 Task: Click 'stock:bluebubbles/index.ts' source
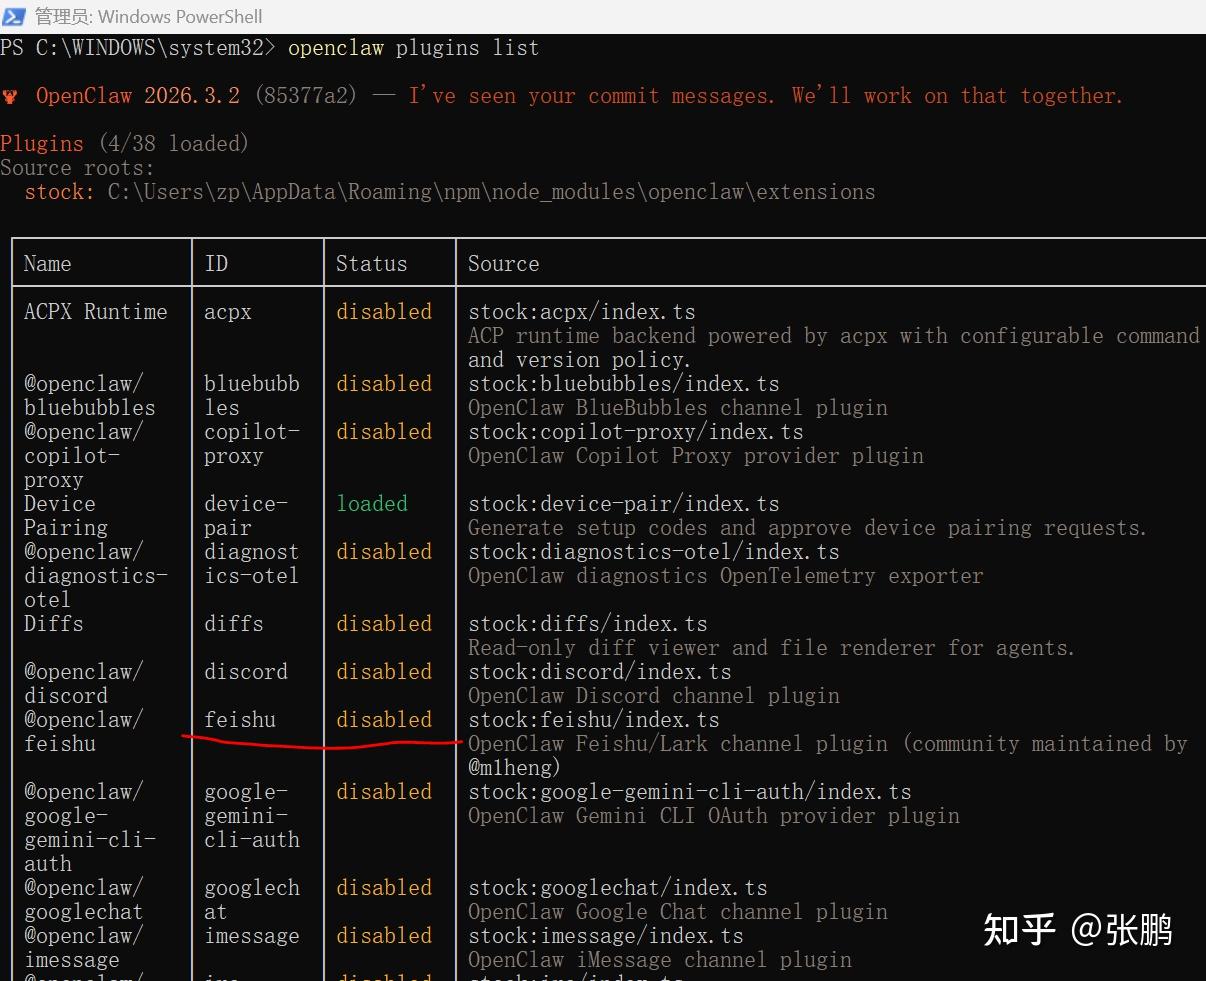tap(623, 384)
